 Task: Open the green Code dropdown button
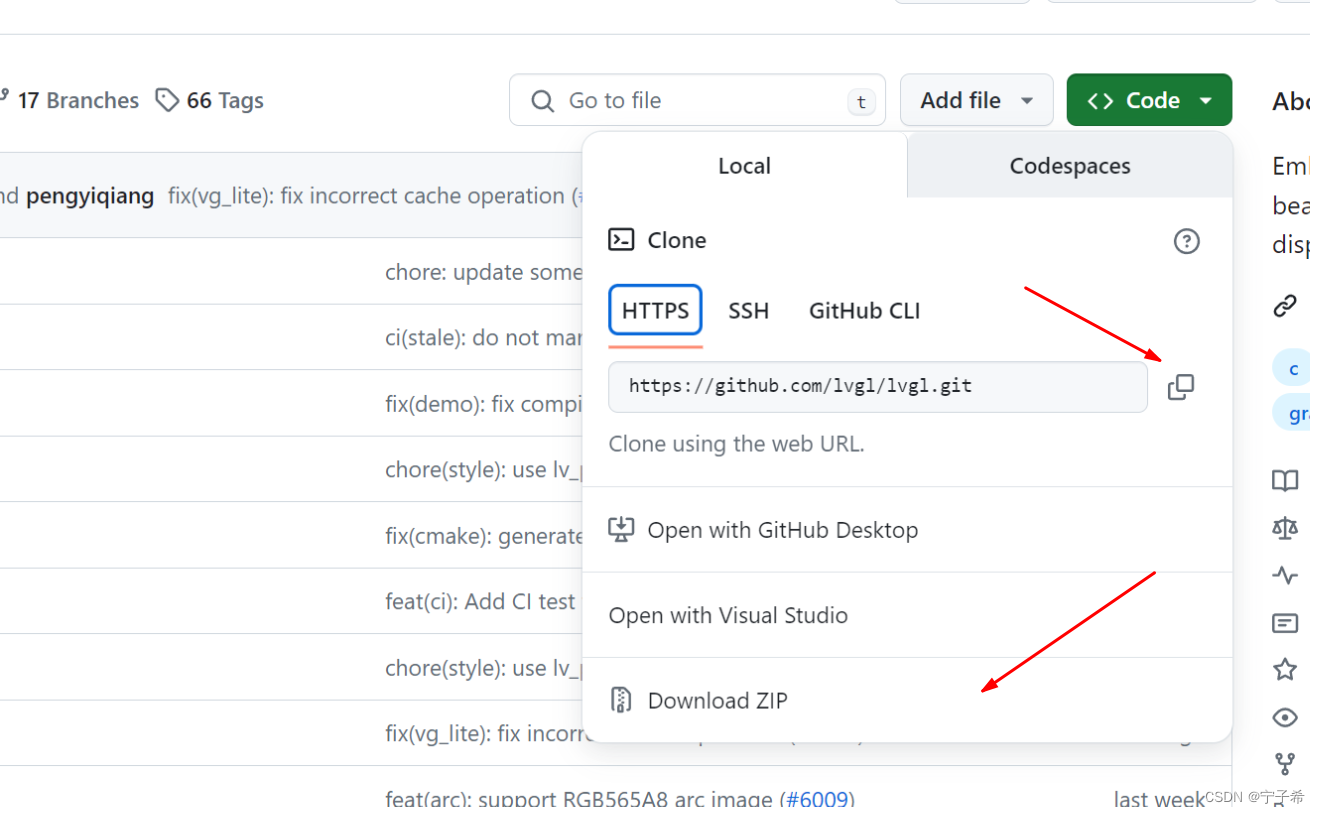pyautogui.click(x=1149, y=100)
